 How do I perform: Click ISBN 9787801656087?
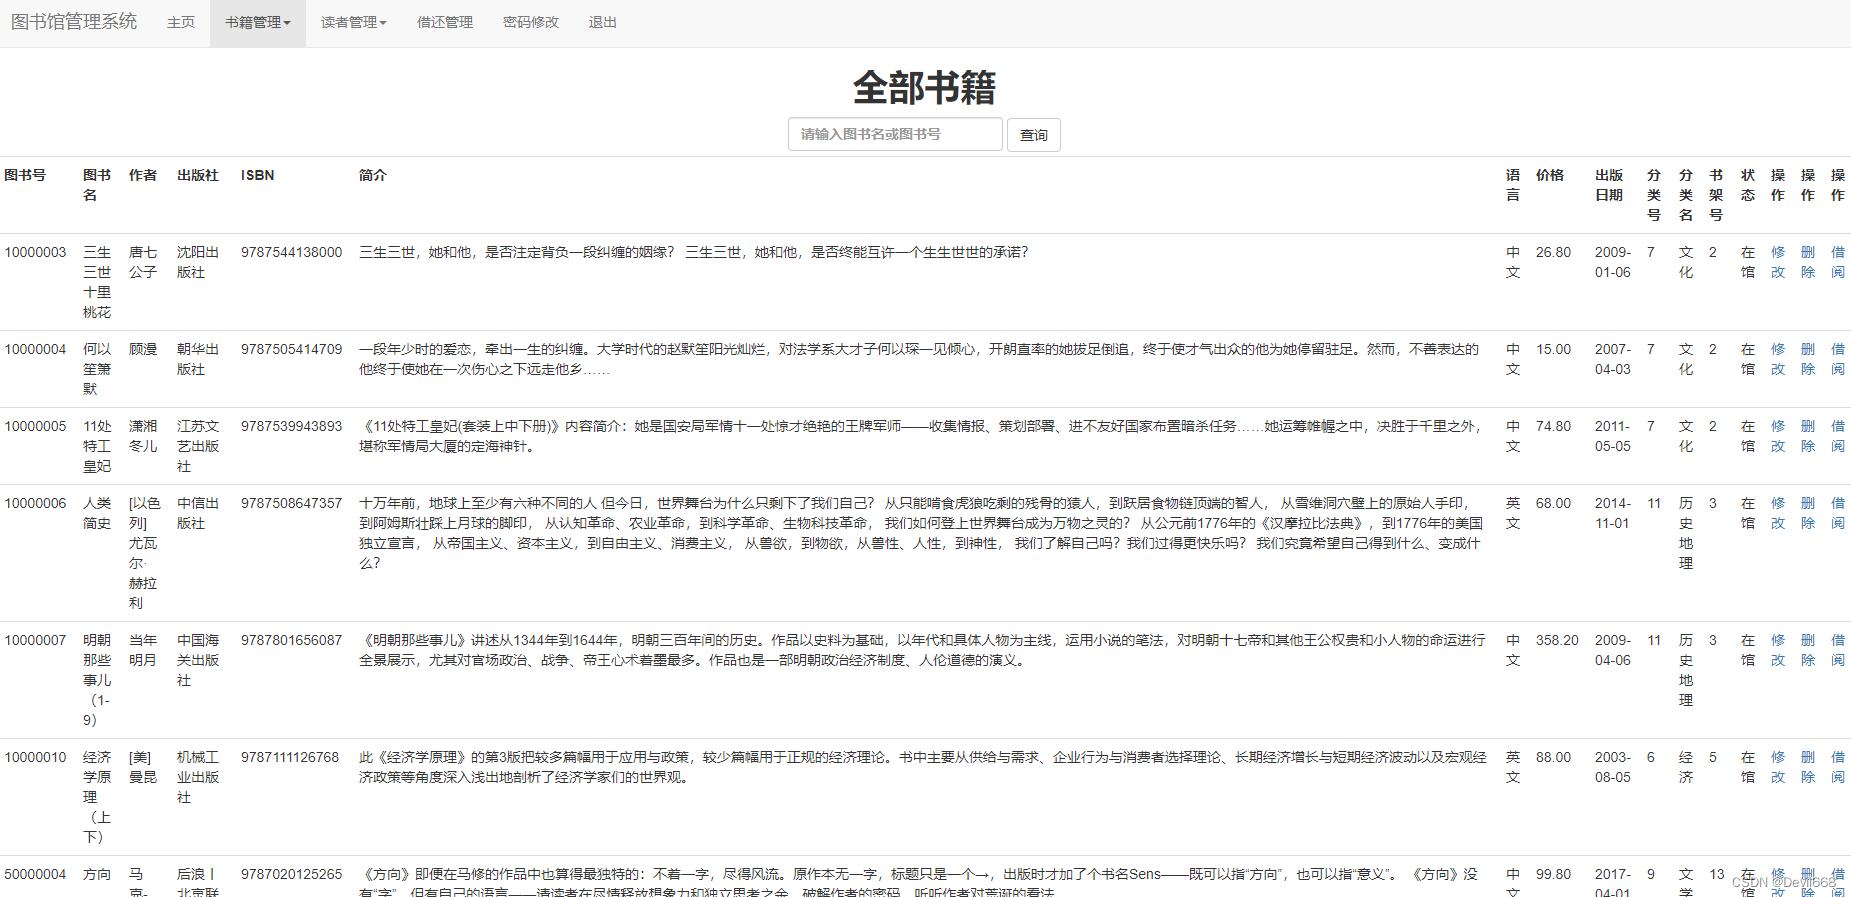click(x=291, y=640)
